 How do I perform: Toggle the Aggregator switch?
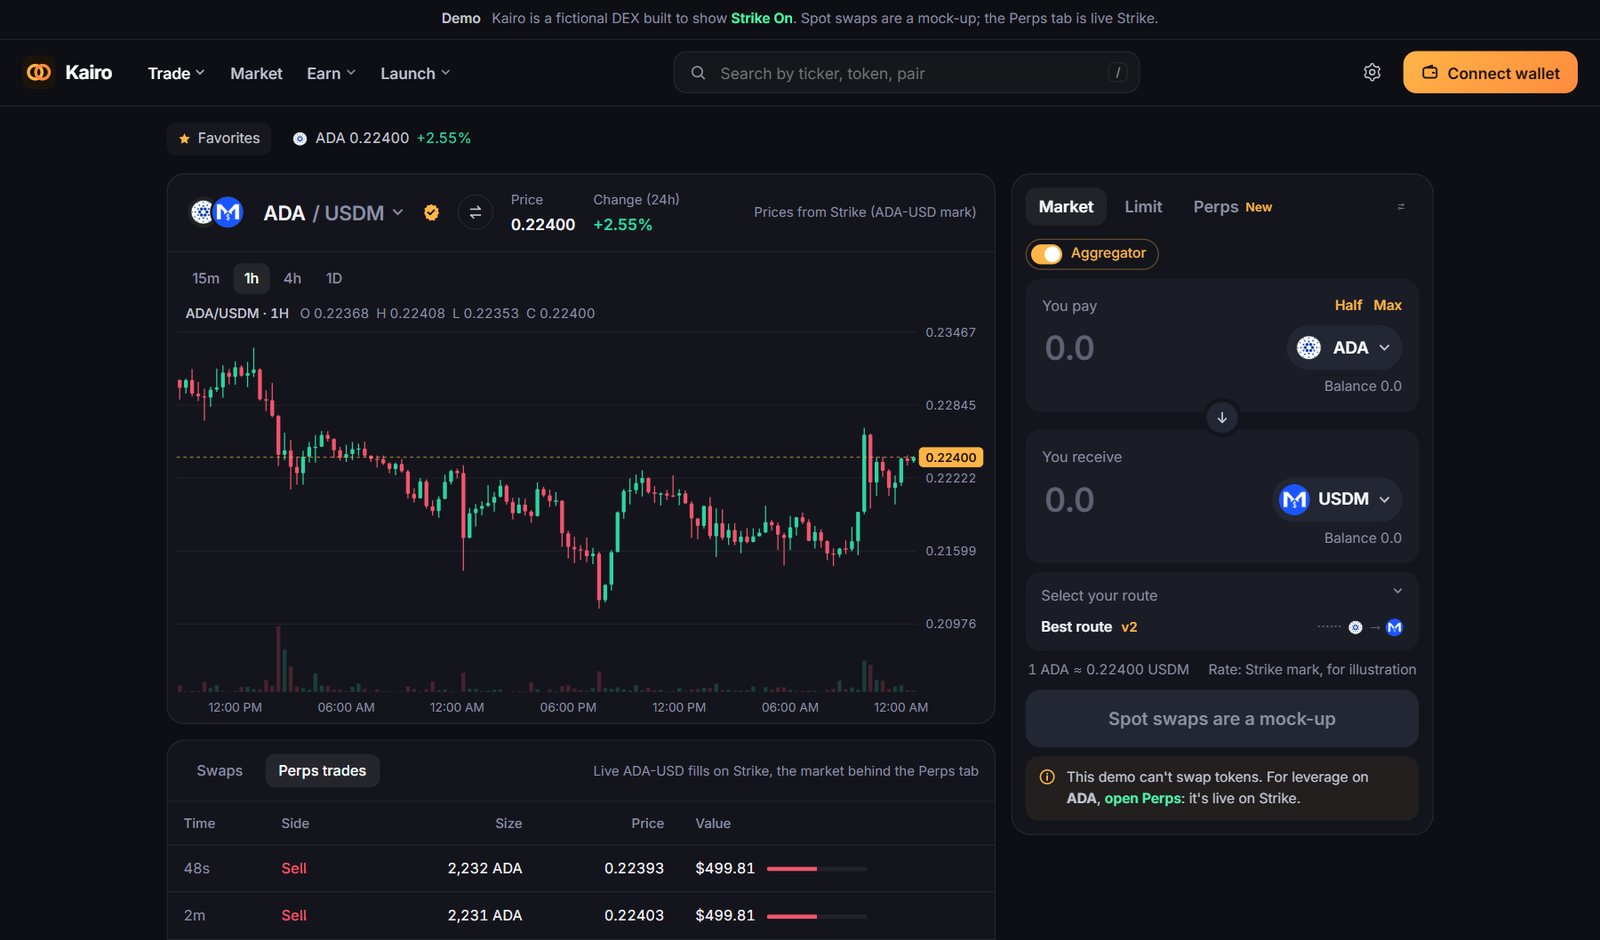(x=1046, y=254)
